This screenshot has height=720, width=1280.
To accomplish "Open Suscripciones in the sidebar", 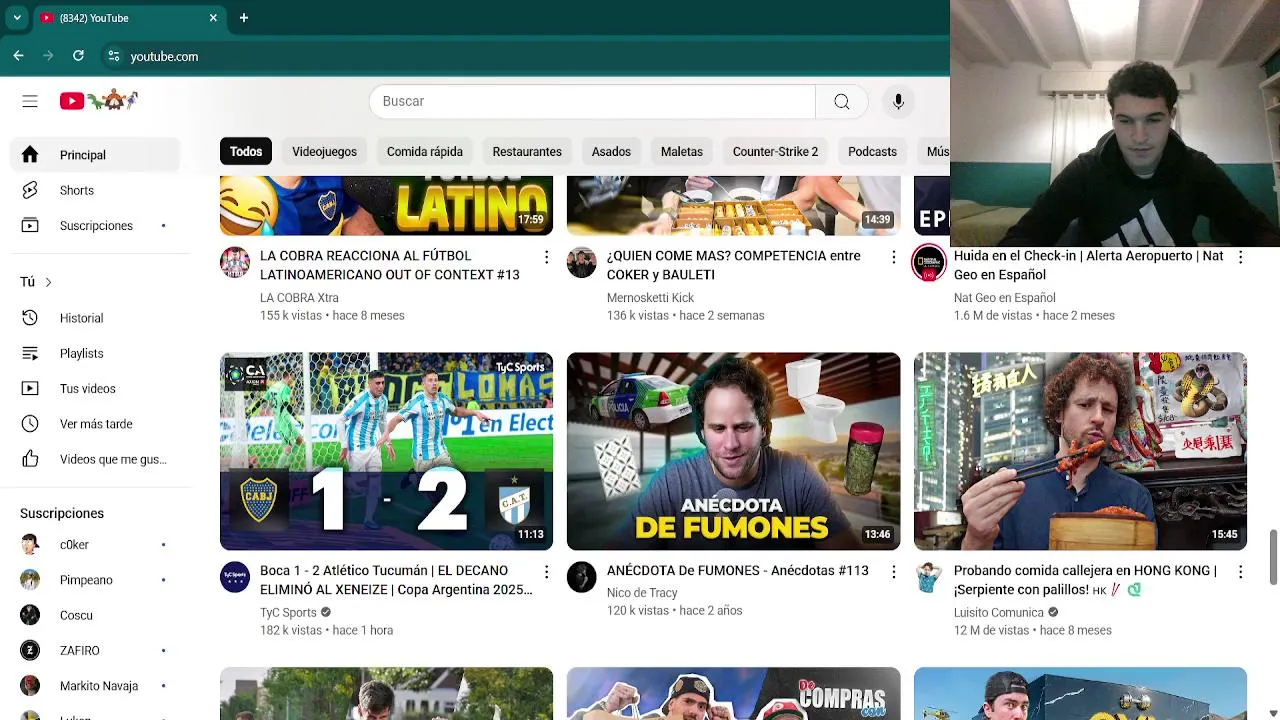I will 95,226.
